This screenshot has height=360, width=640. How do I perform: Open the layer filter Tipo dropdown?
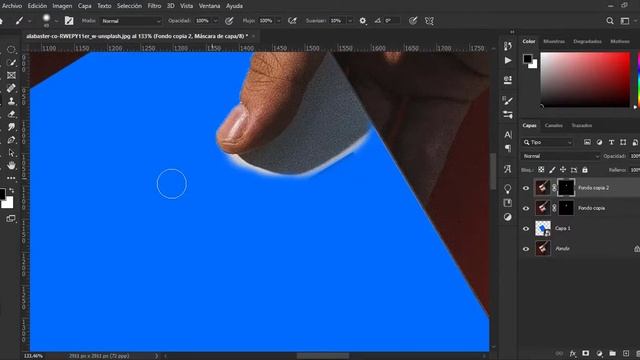[x=548, y=142]
